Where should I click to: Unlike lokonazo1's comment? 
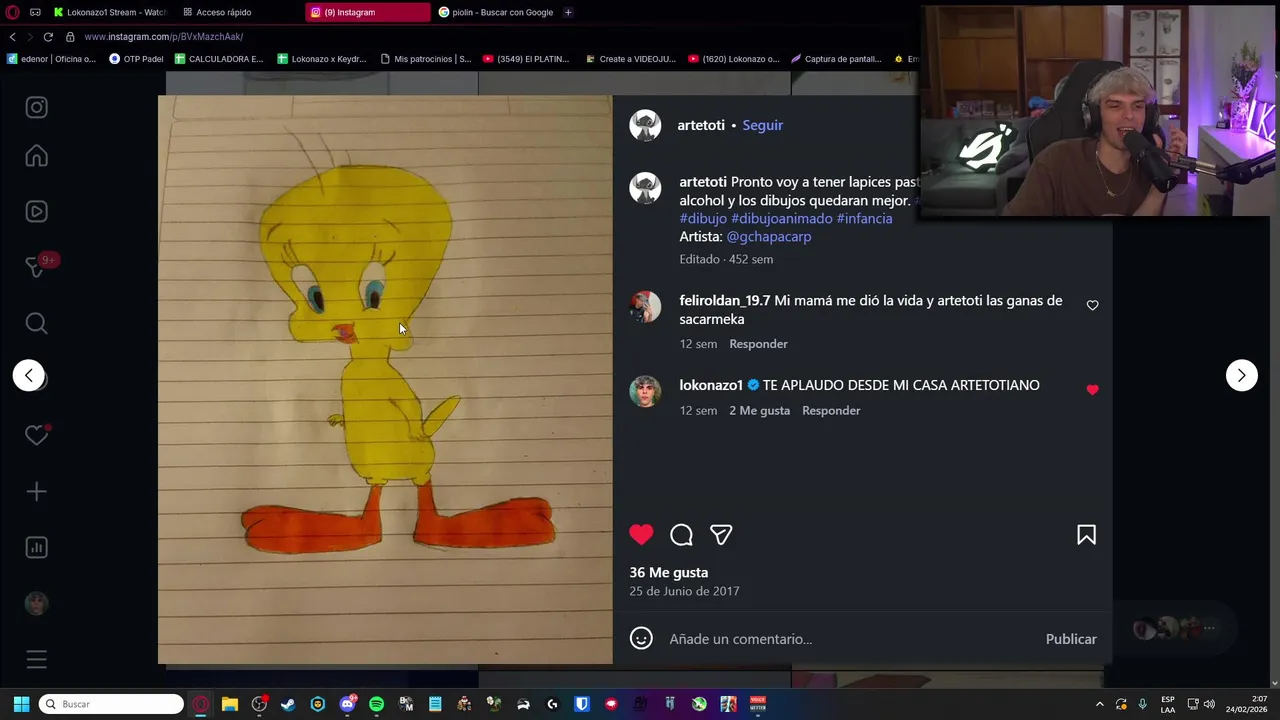[x=1092, y=390]
